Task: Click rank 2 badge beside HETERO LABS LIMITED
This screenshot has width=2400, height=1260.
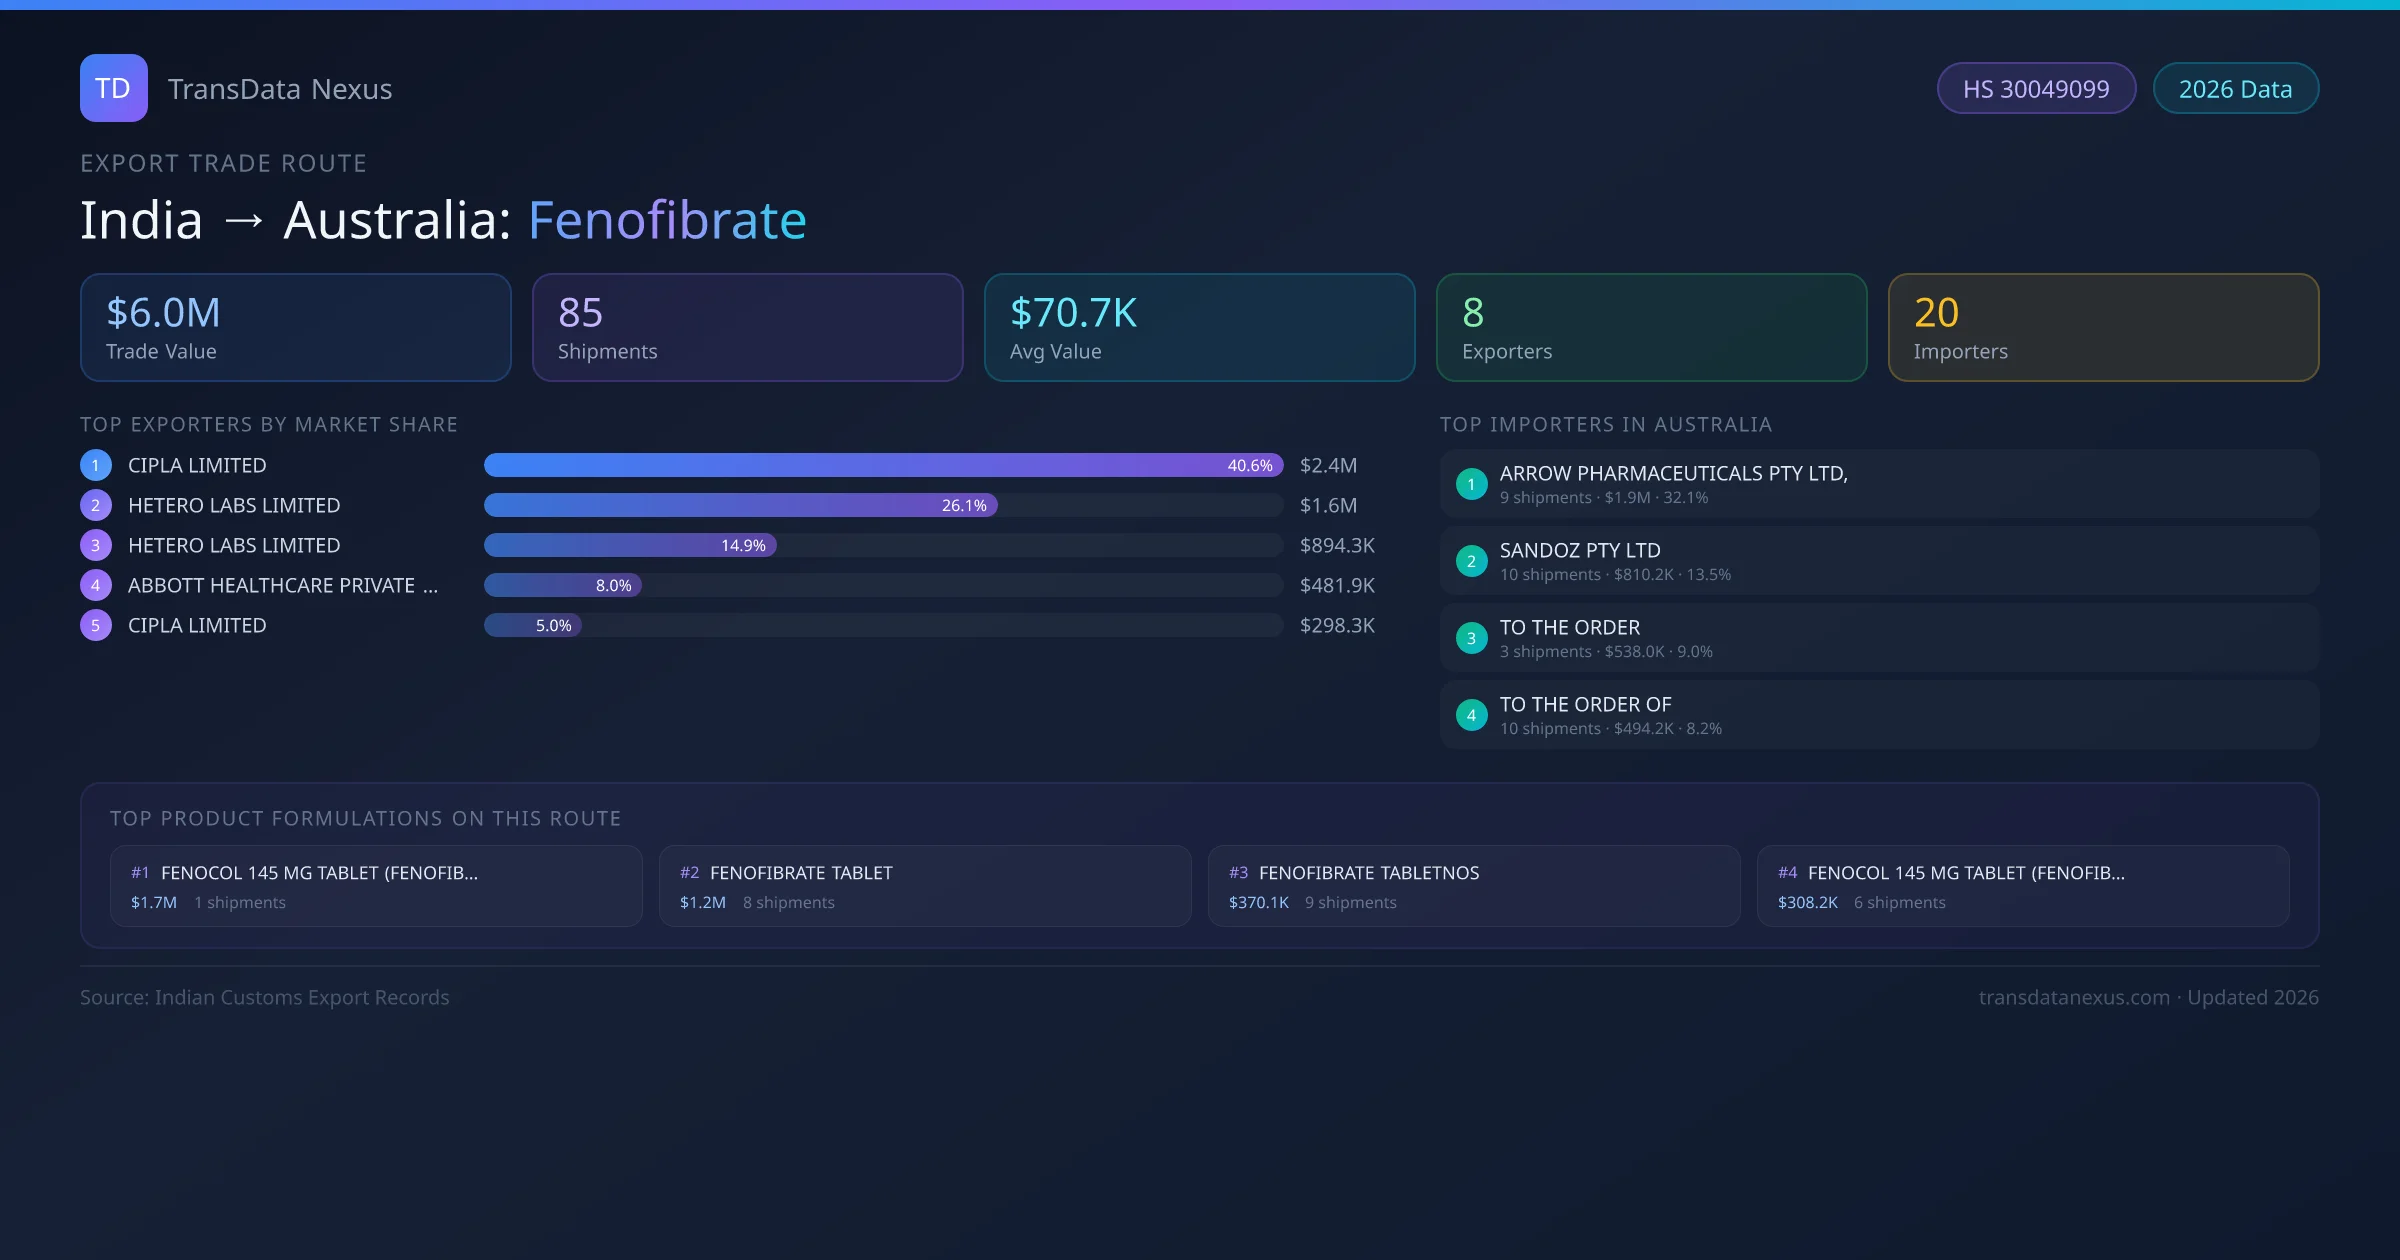Action: (96, 505)
